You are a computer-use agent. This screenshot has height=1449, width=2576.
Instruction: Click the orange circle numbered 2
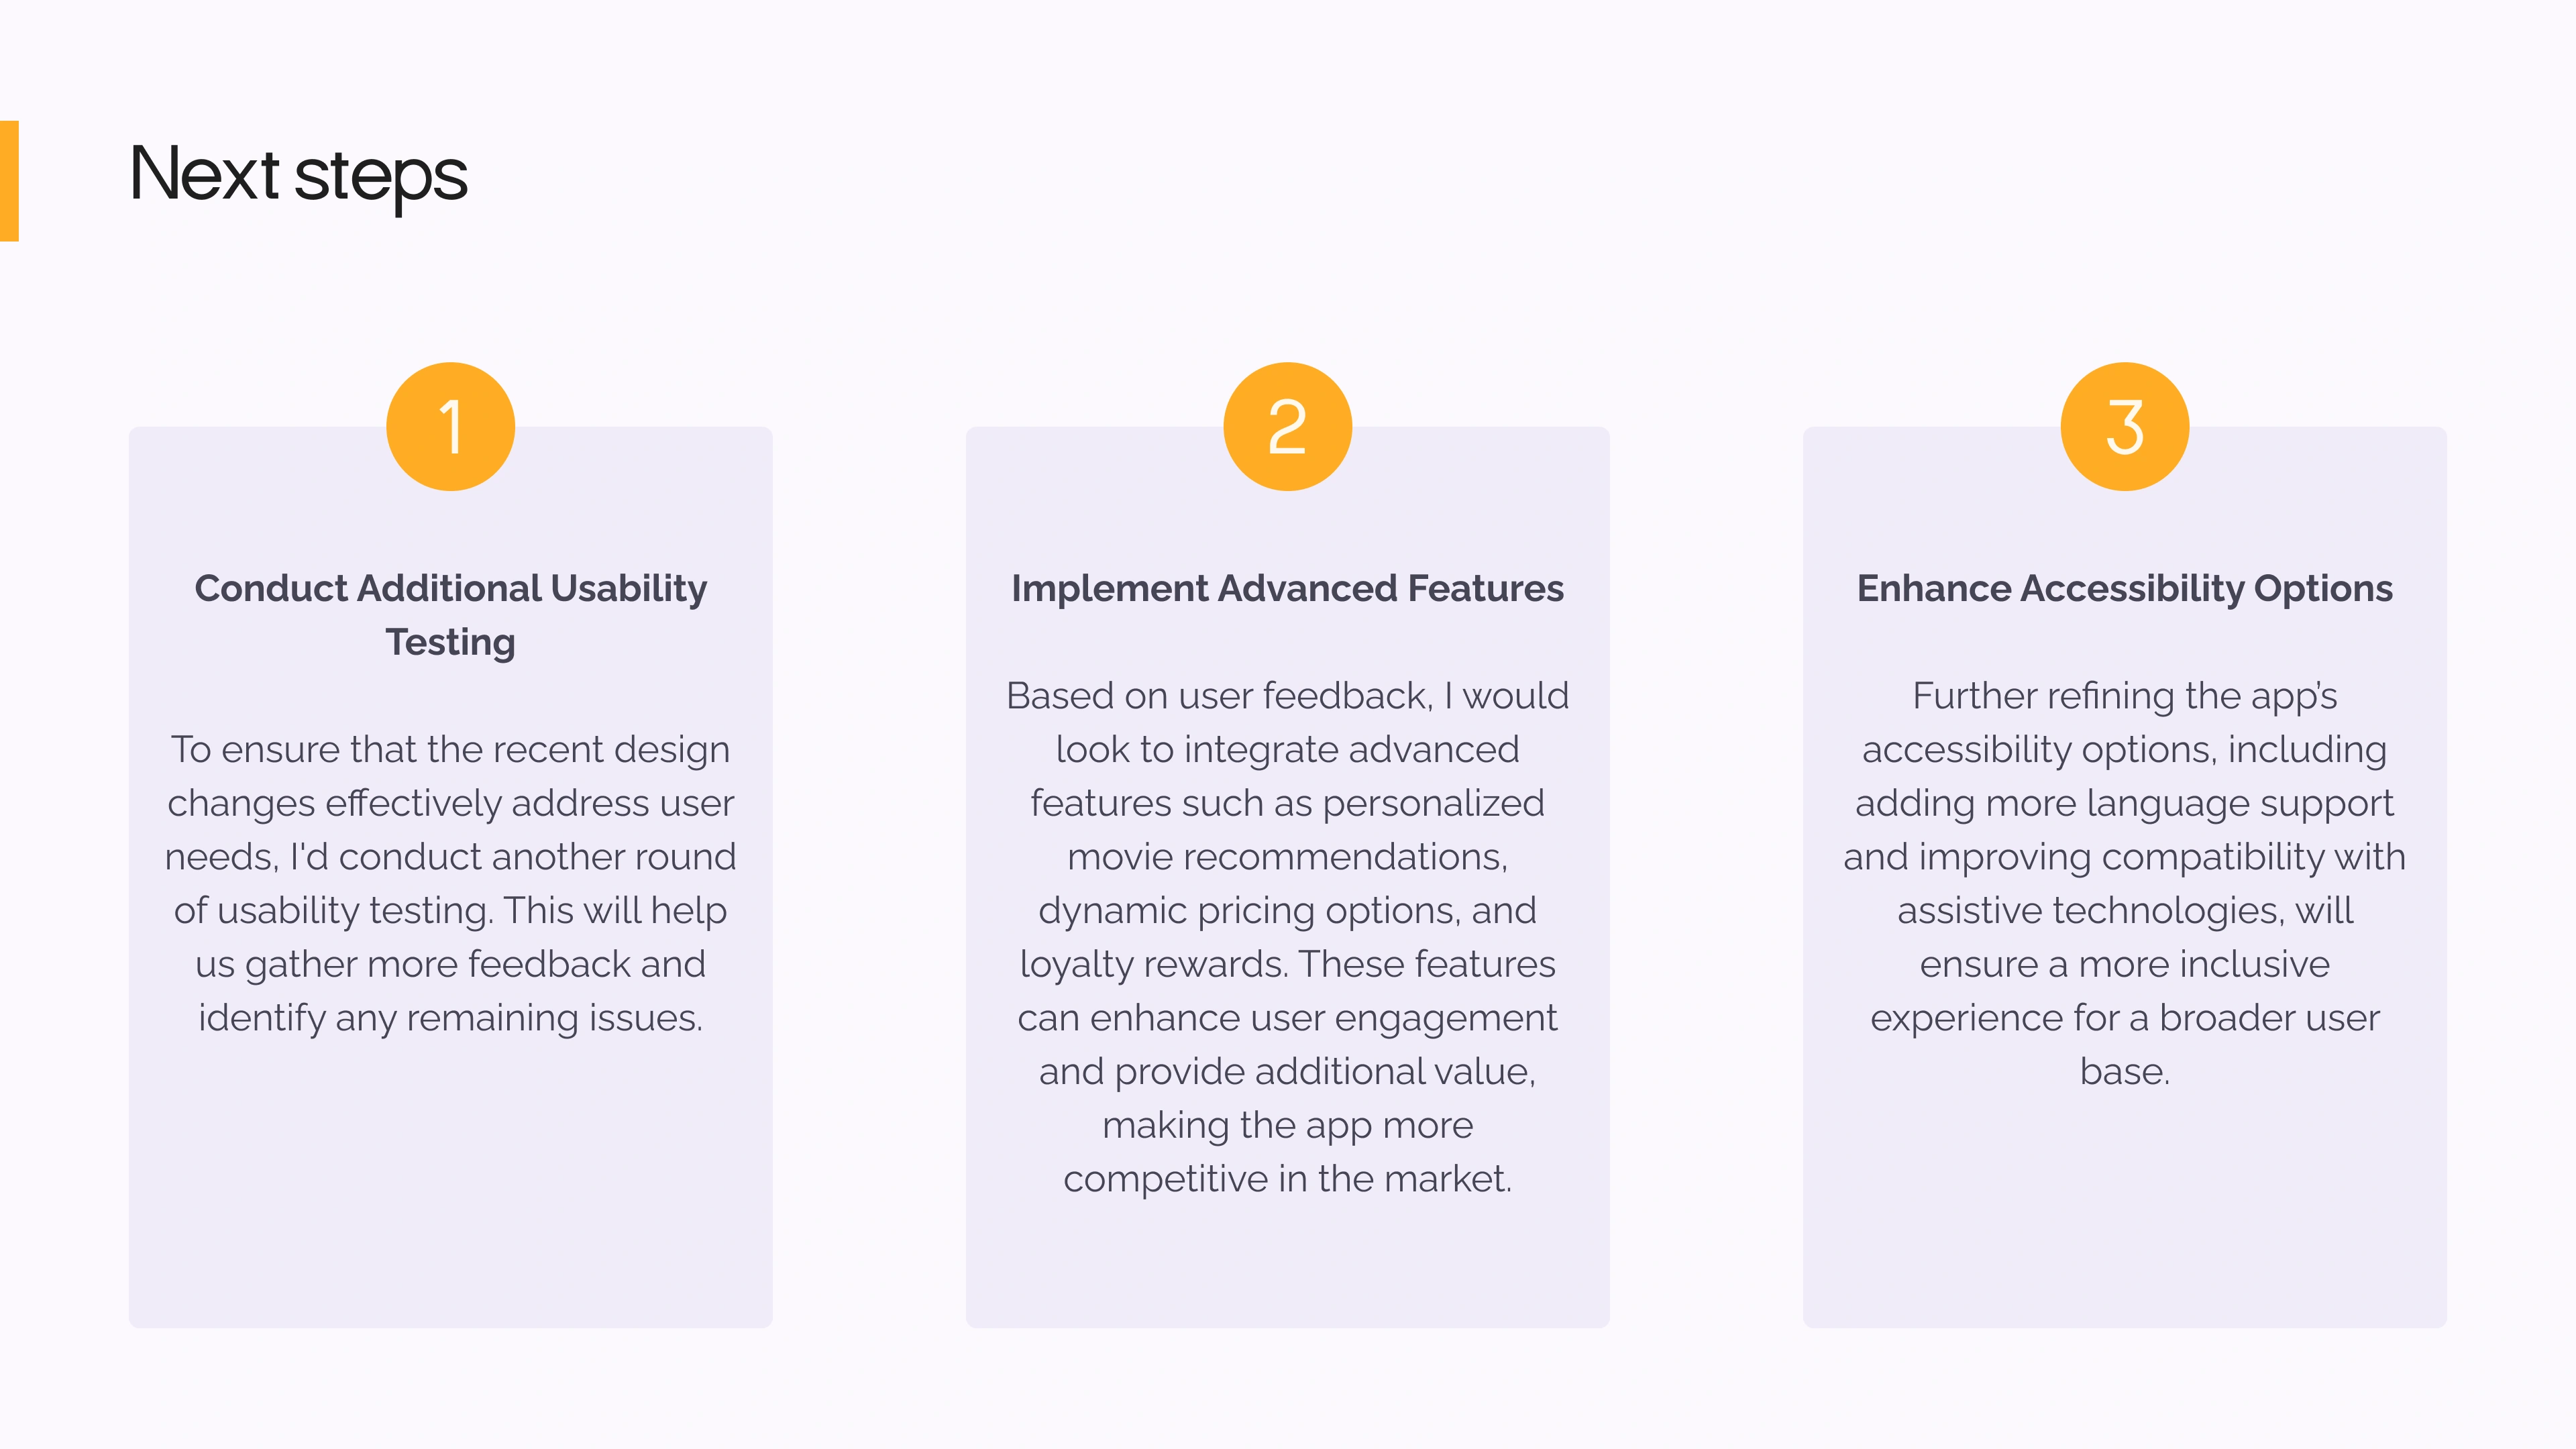[x=1287, y=426]
